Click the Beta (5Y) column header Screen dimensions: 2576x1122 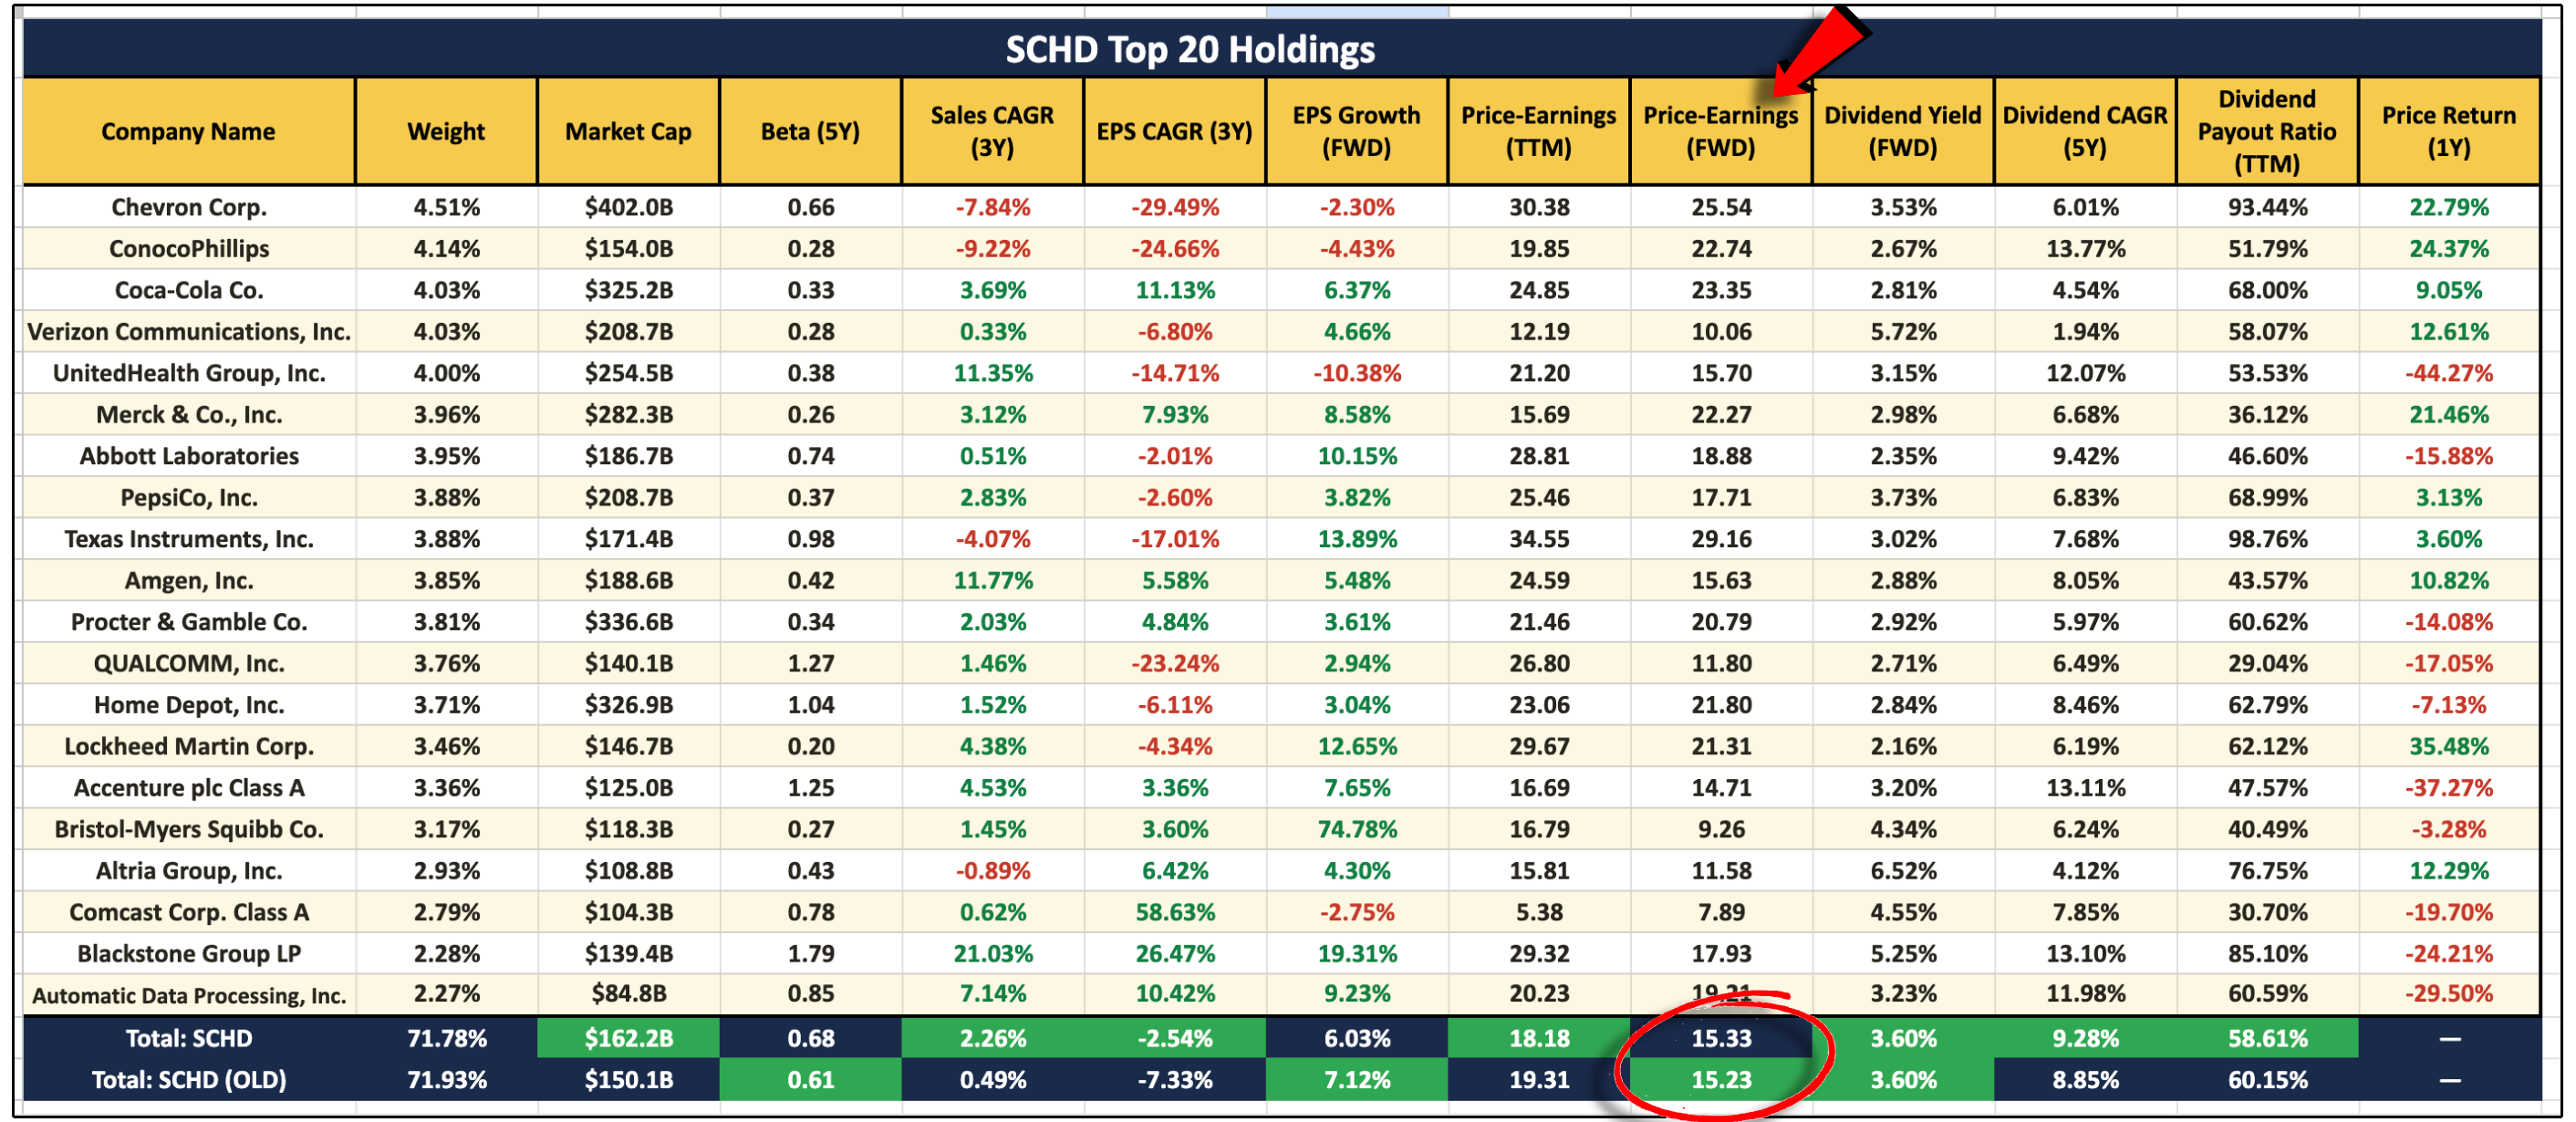pos(810,132)
